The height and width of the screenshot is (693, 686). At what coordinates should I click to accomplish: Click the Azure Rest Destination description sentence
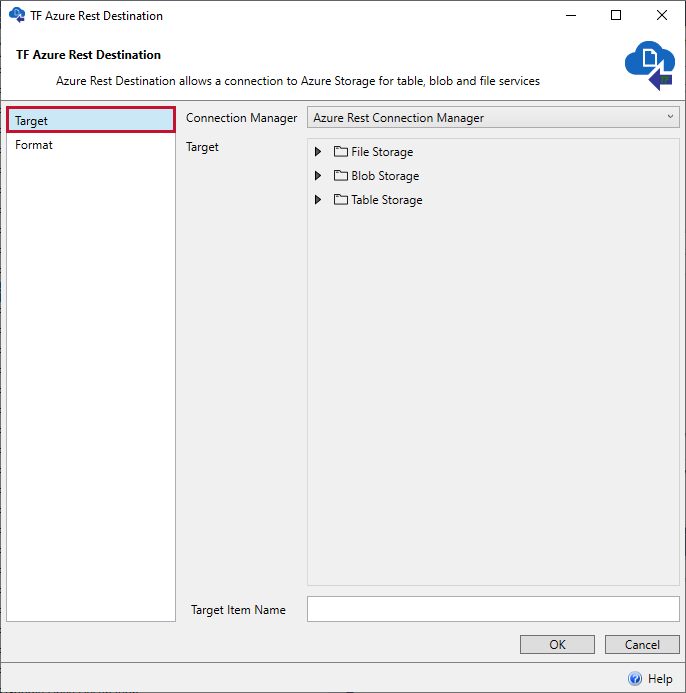click(x=298, y=81)
